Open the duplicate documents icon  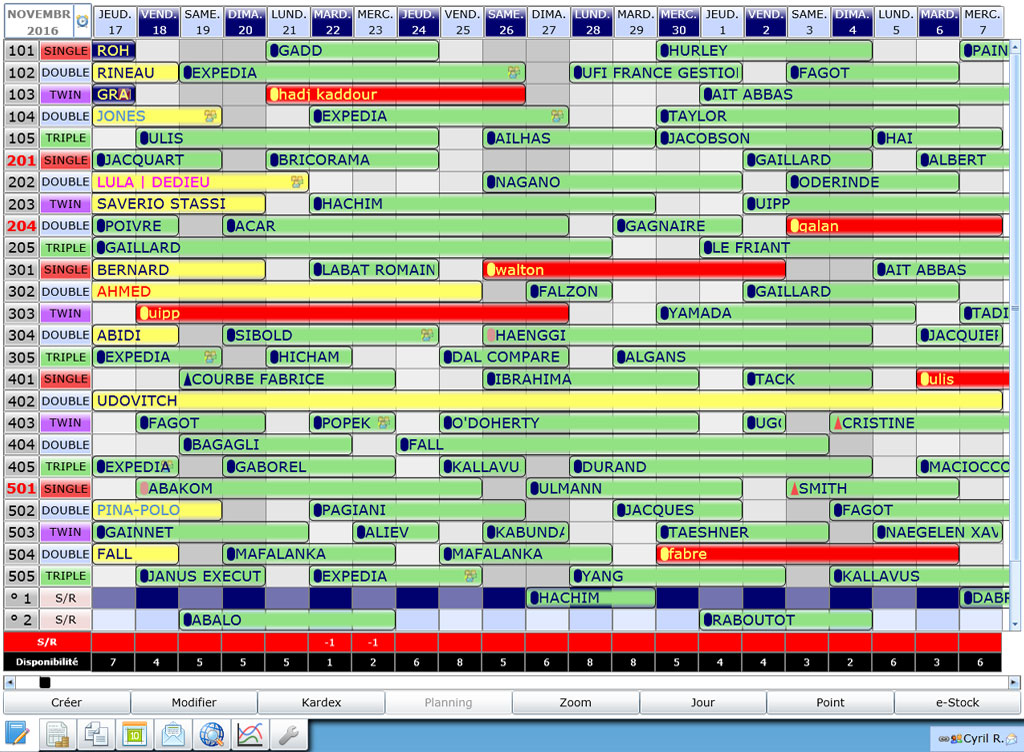pos(96,734)
